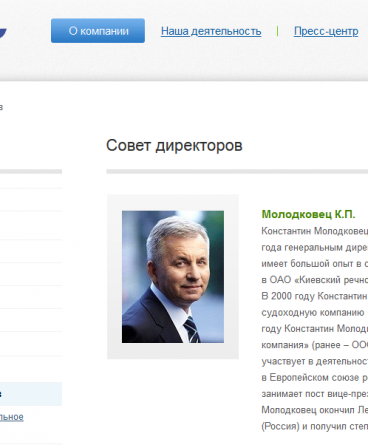The width and height of the screenshot is (368, 445).
Task: Click the line «имеет большой опыт»
Action: (315, 264)
